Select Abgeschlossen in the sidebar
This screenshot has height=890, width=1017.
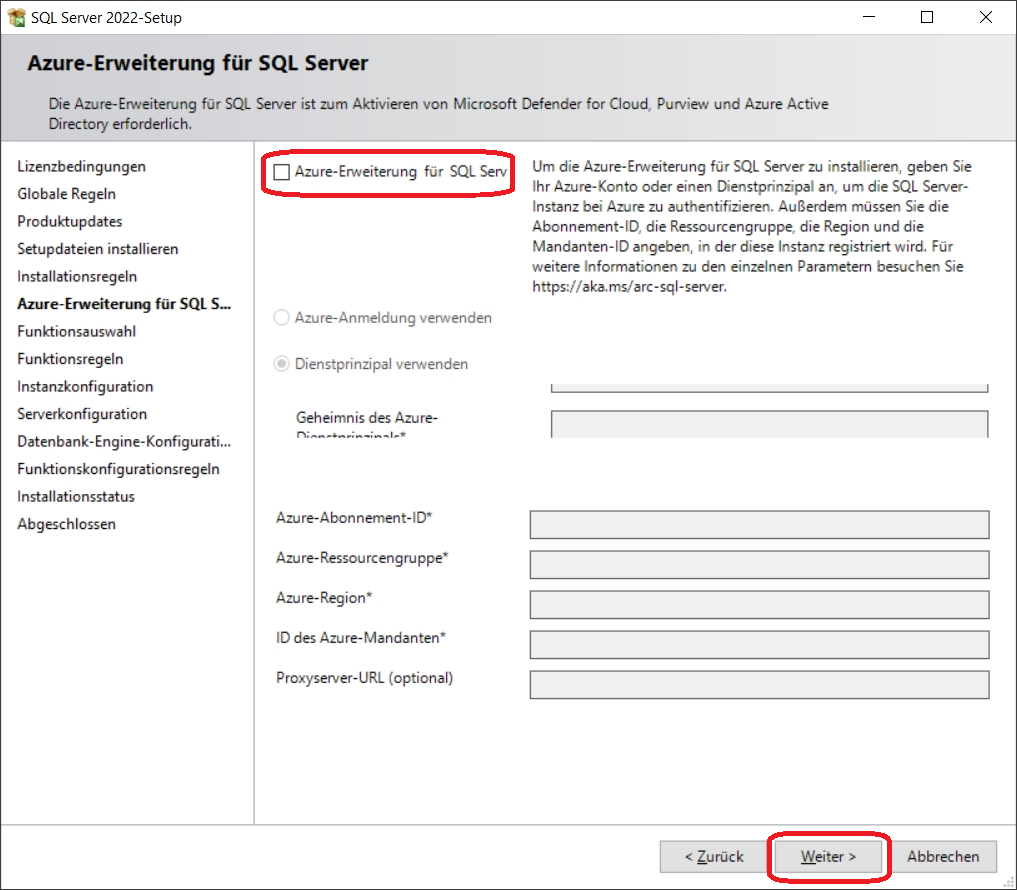(x=67, y=524)
